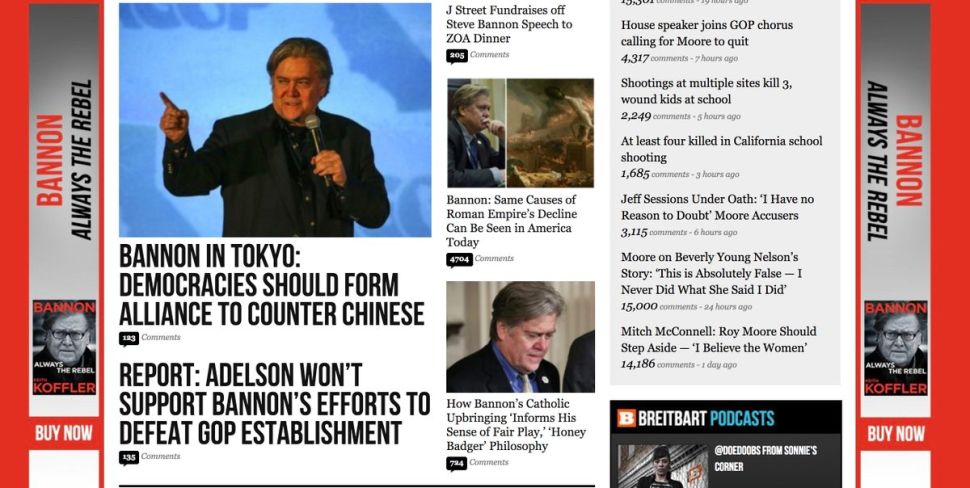The image size is (970, 488).
Task: Click the Roman Empire article thumbnail image
Action: 520,133
